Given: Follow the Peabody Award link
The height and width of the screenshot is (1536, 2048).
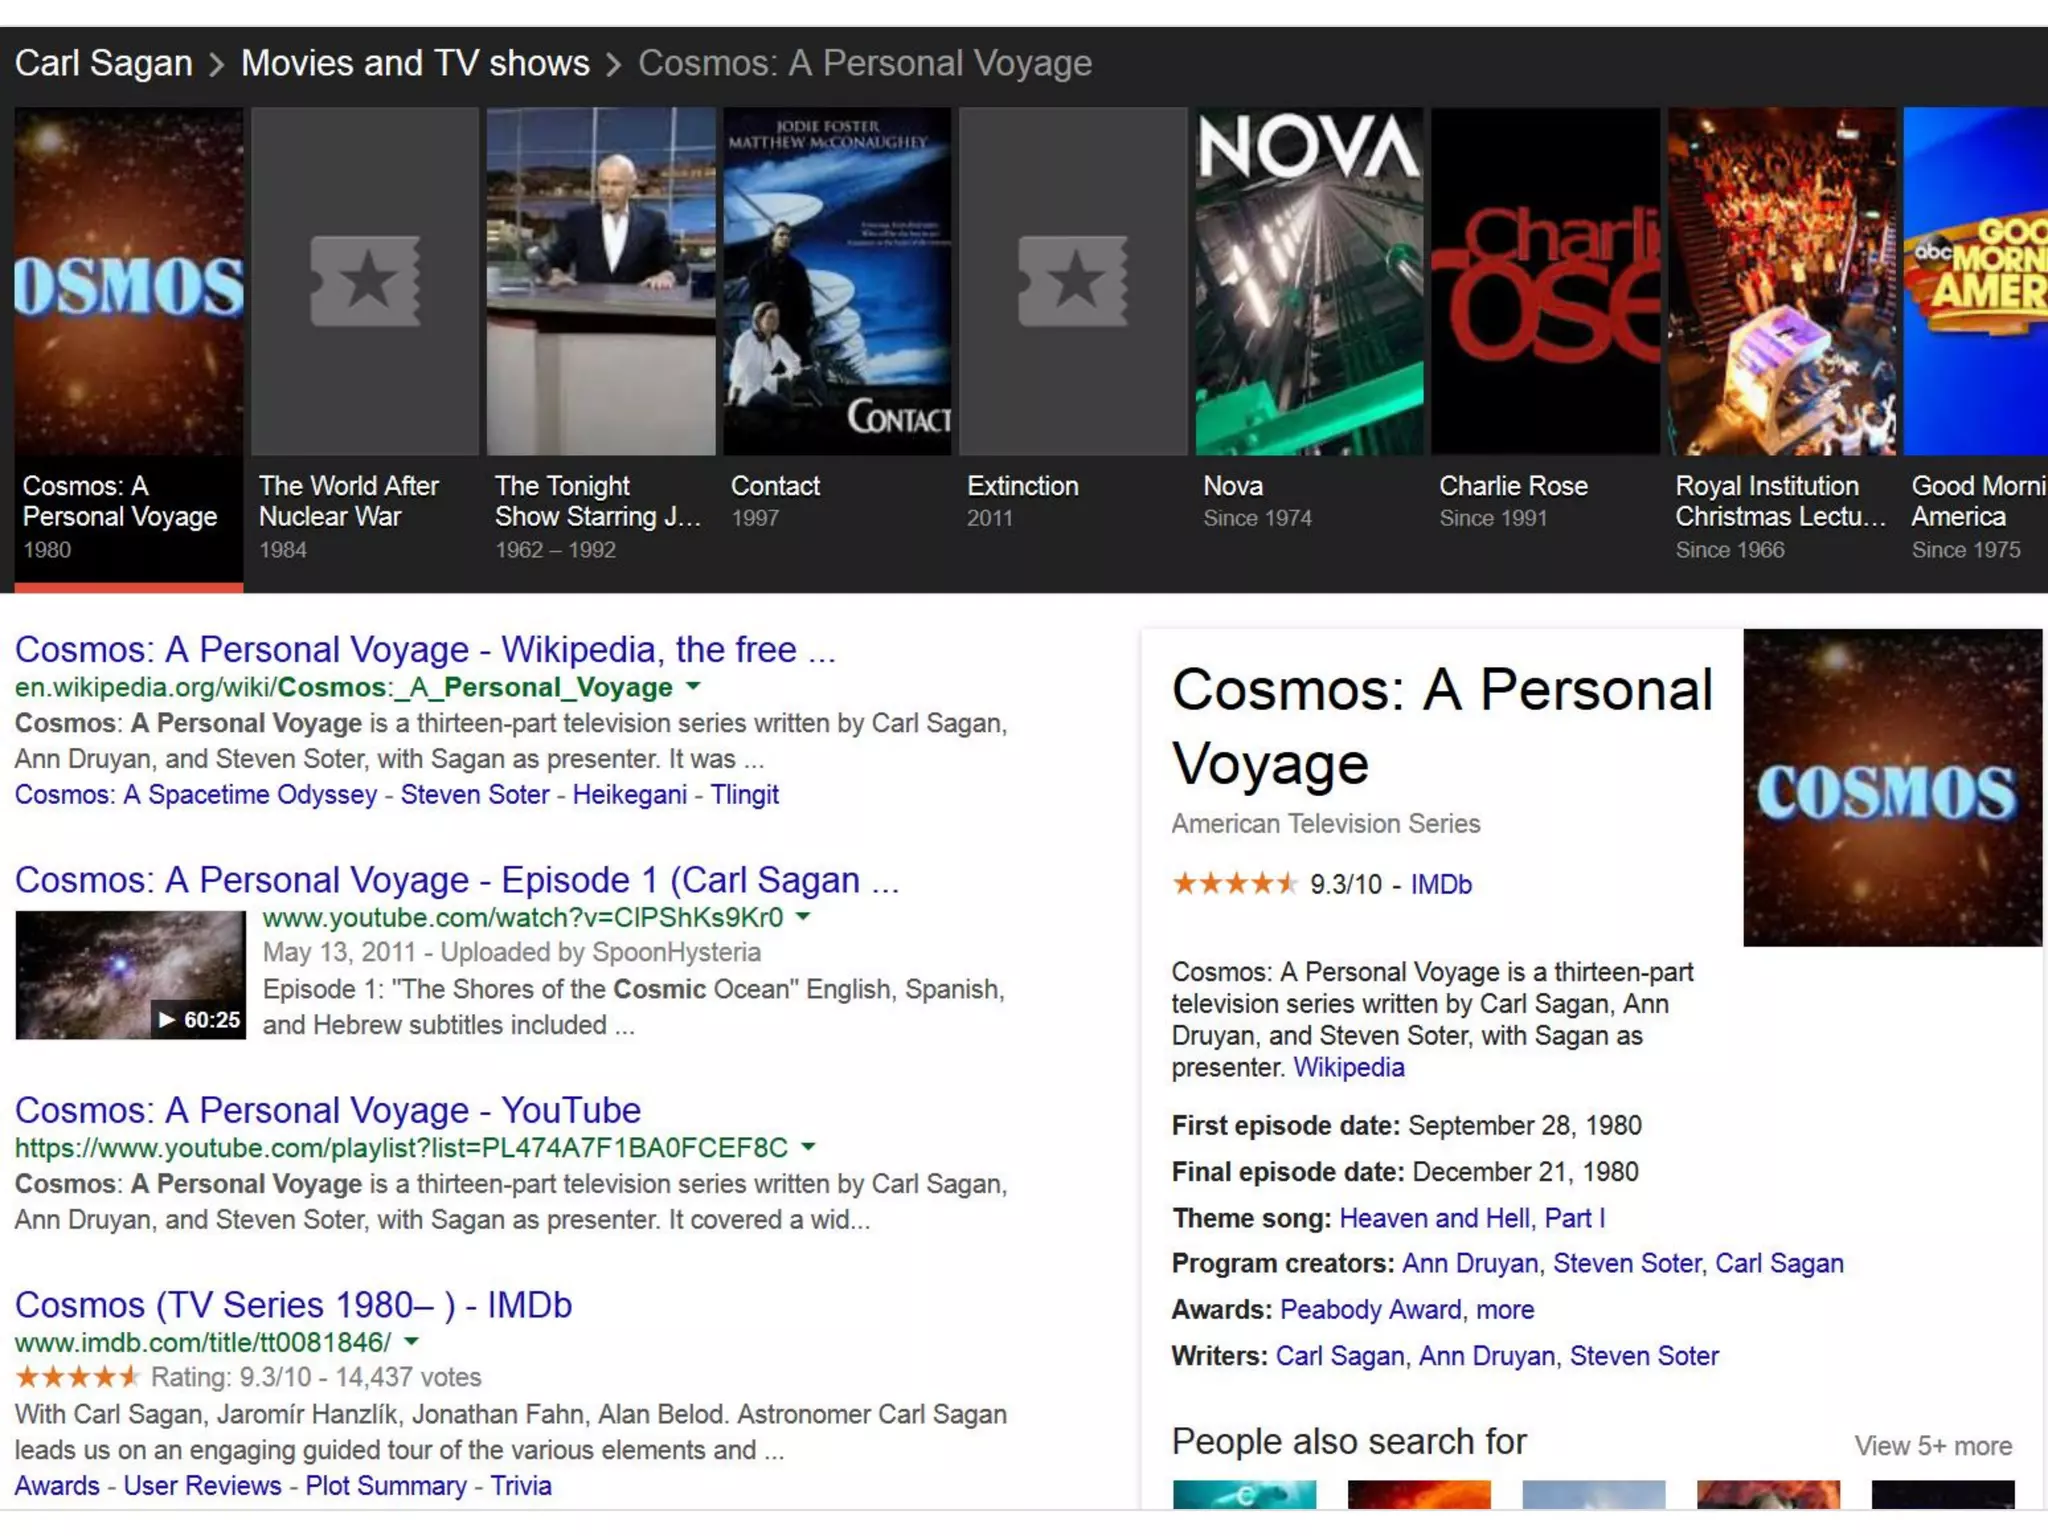Looking at the screenshot, I should click(x=1369, y=1310).
